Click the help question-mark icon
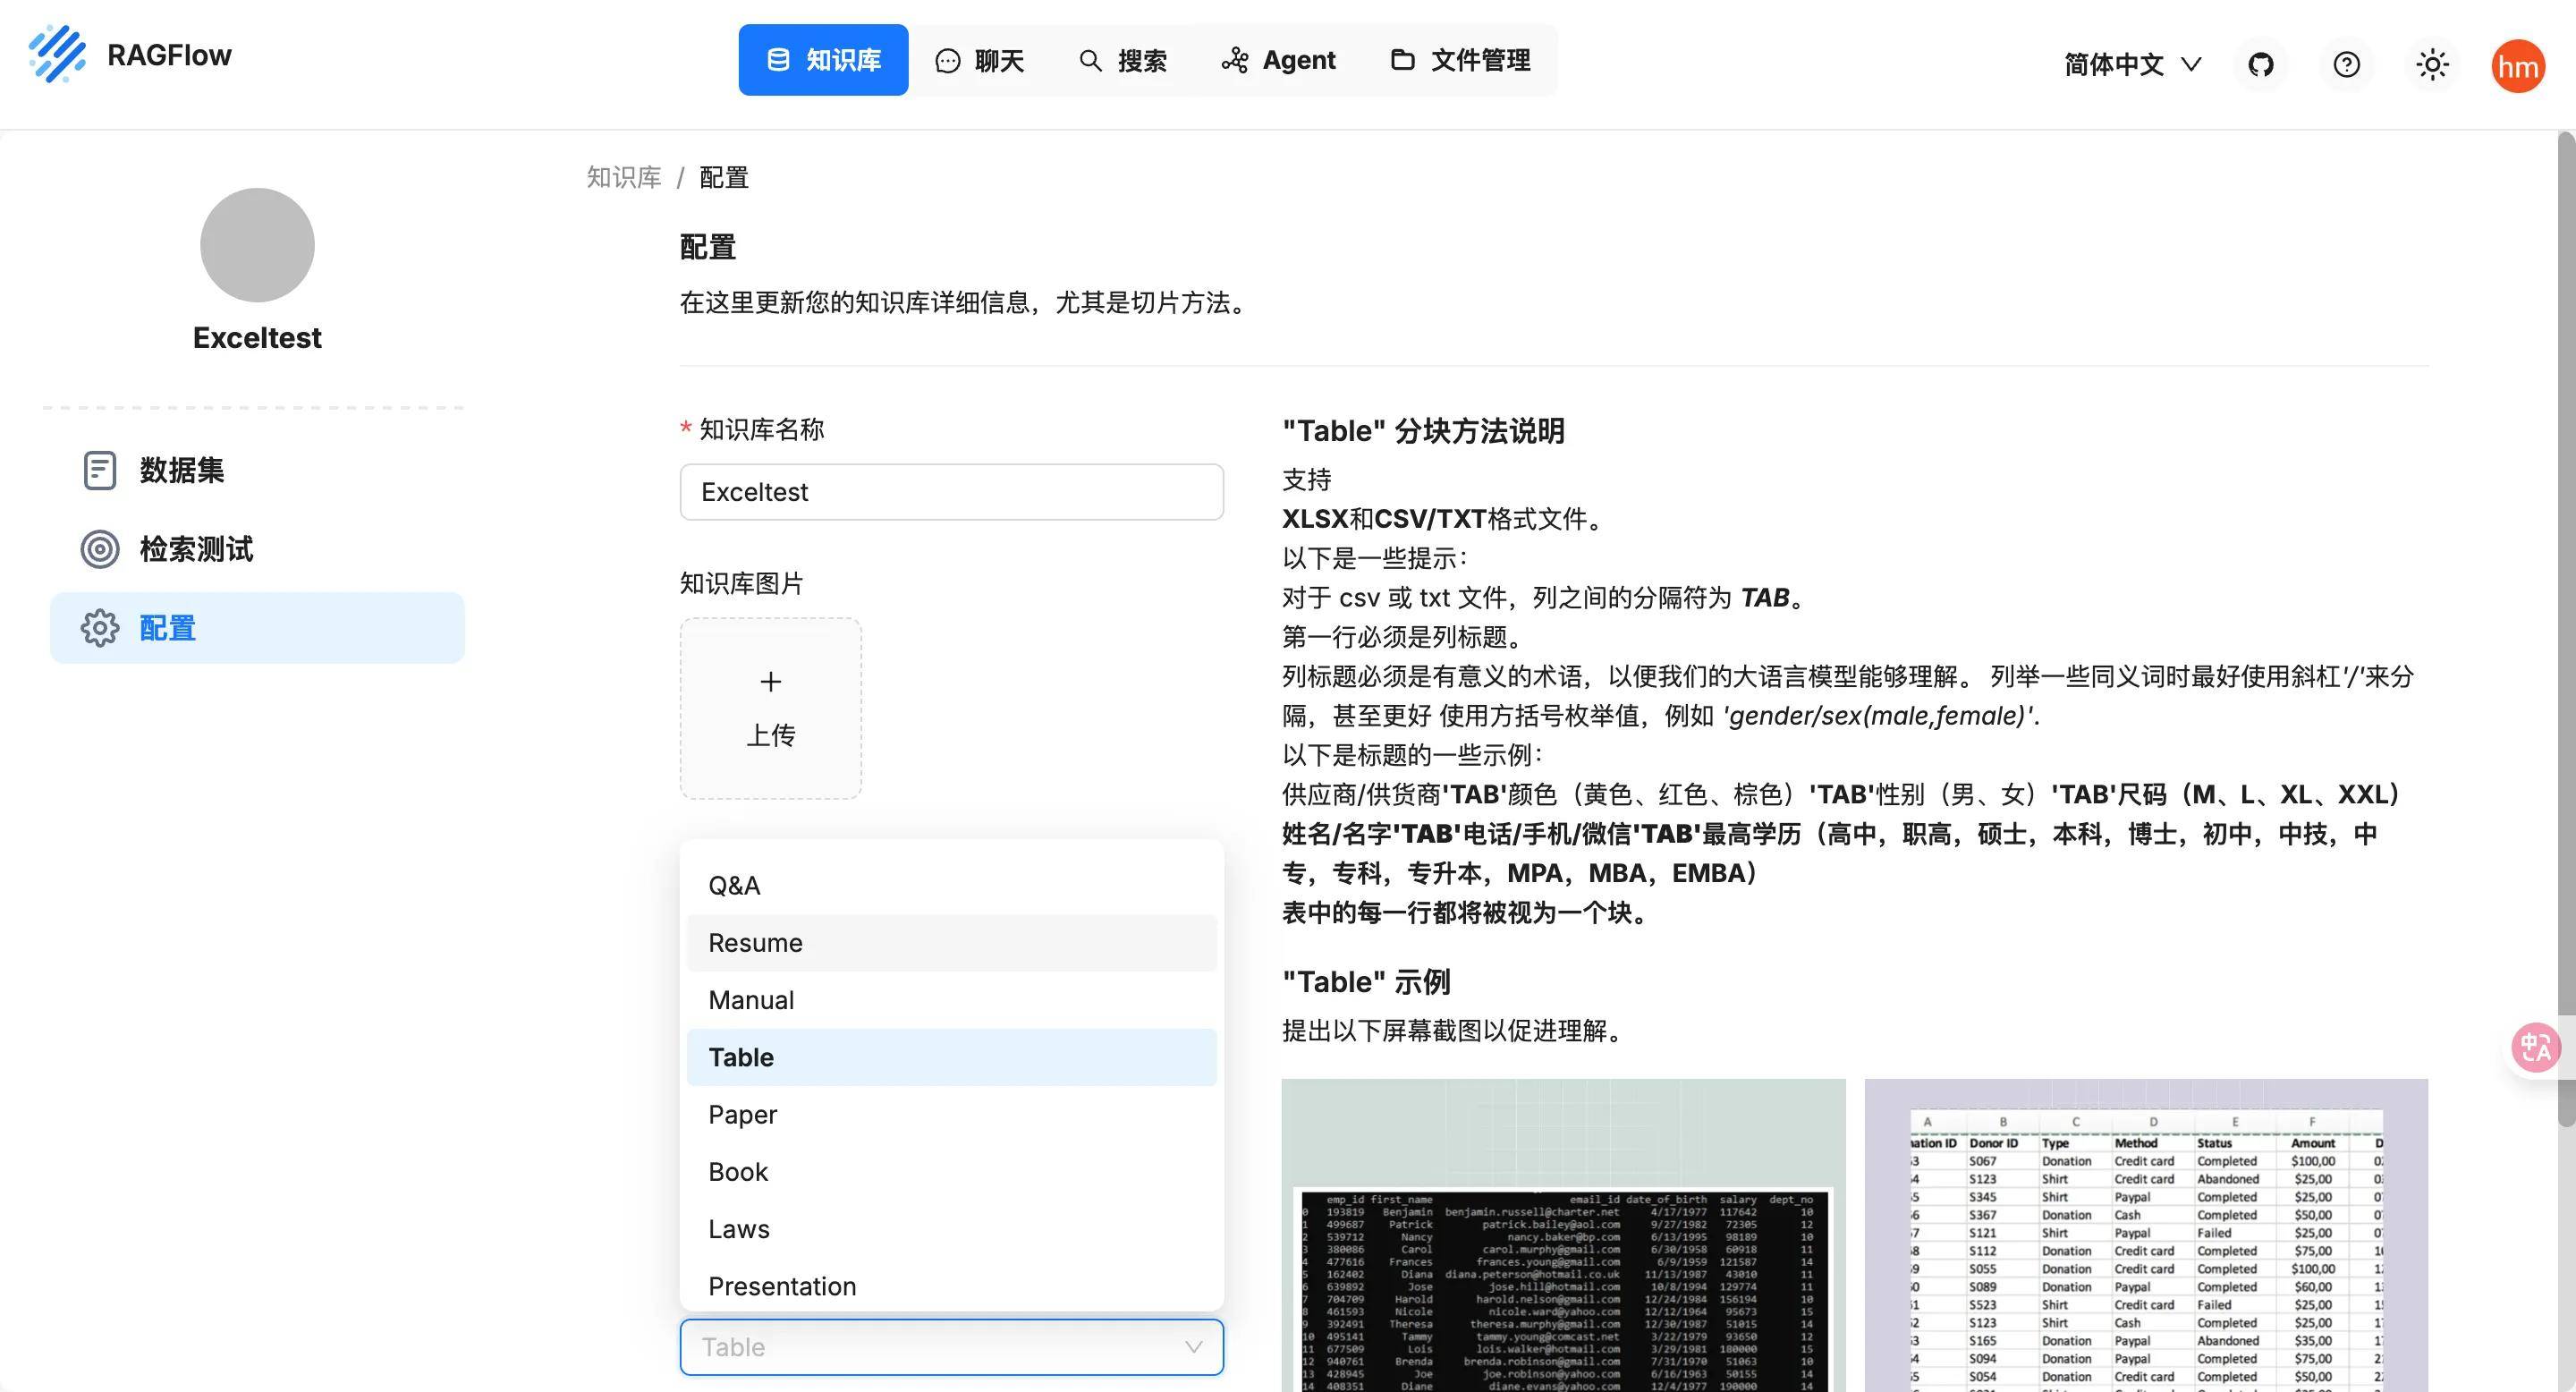Viewport: 2576px width, 1392px height. [2346, 64]
